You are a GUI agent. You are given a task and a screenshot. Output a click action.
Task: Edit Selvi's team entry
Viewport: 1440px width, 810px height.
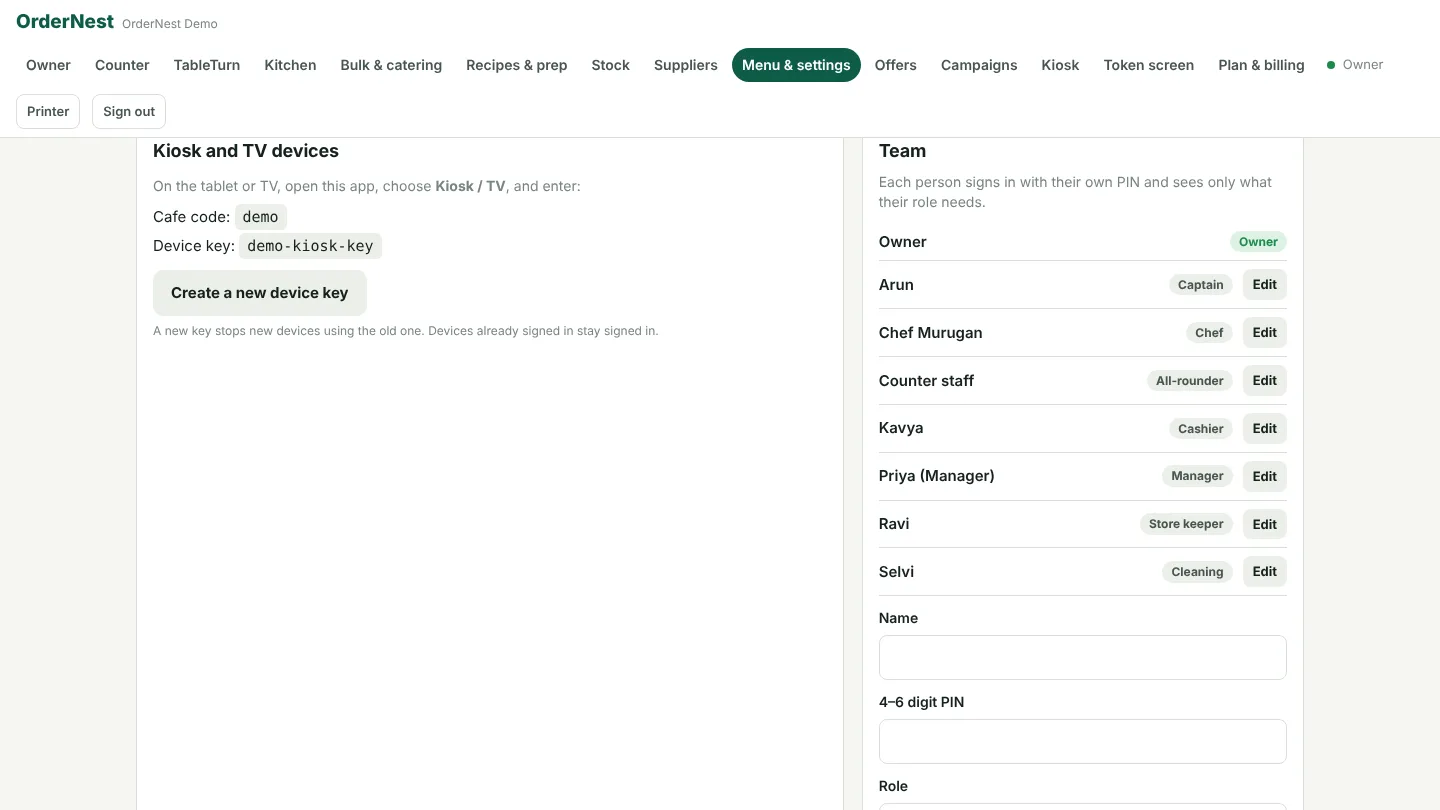[1265, 572]
